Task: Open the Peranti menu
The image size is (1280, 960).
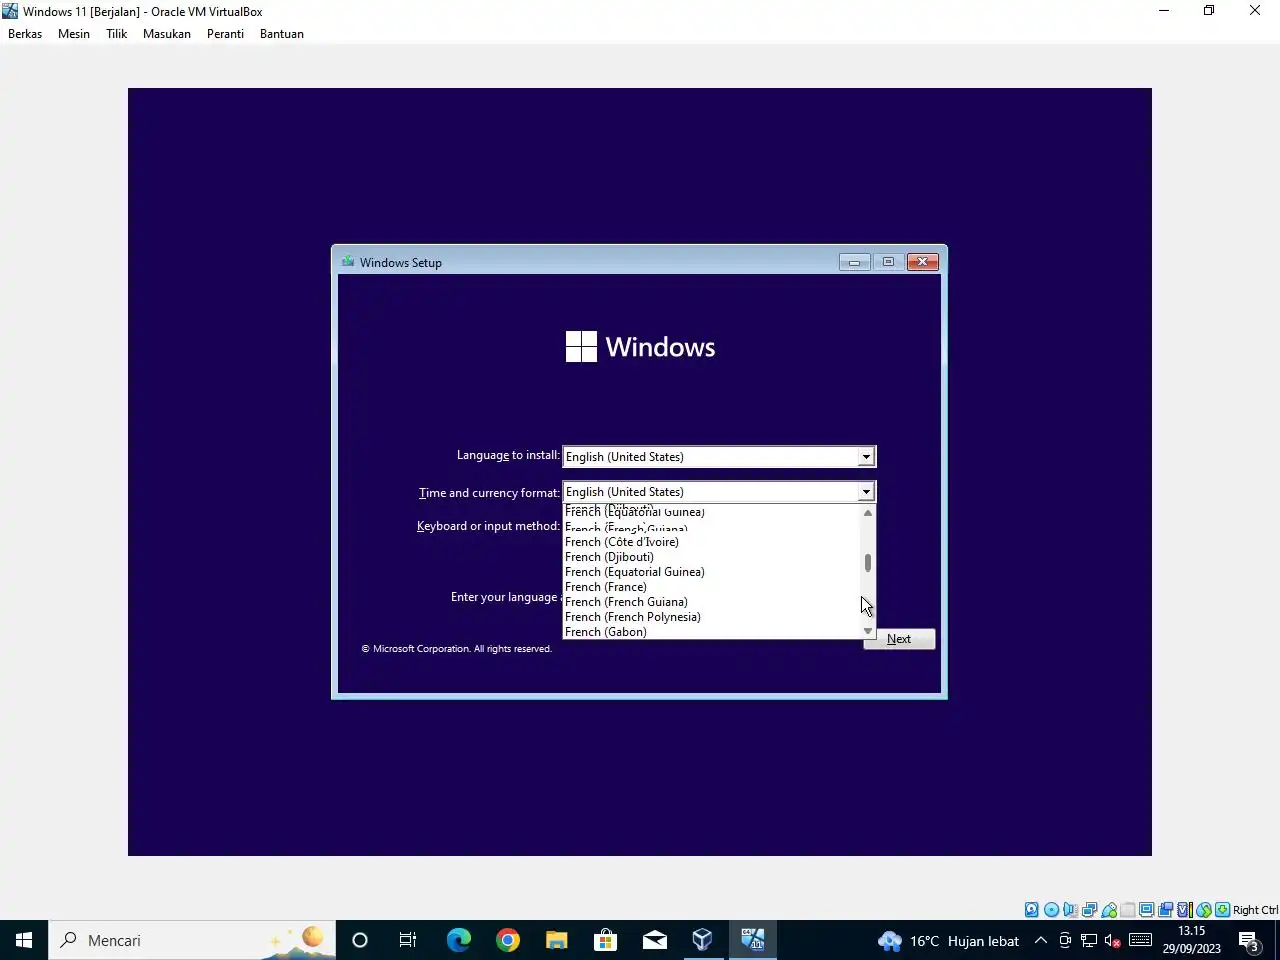Action: coord(225,33)
